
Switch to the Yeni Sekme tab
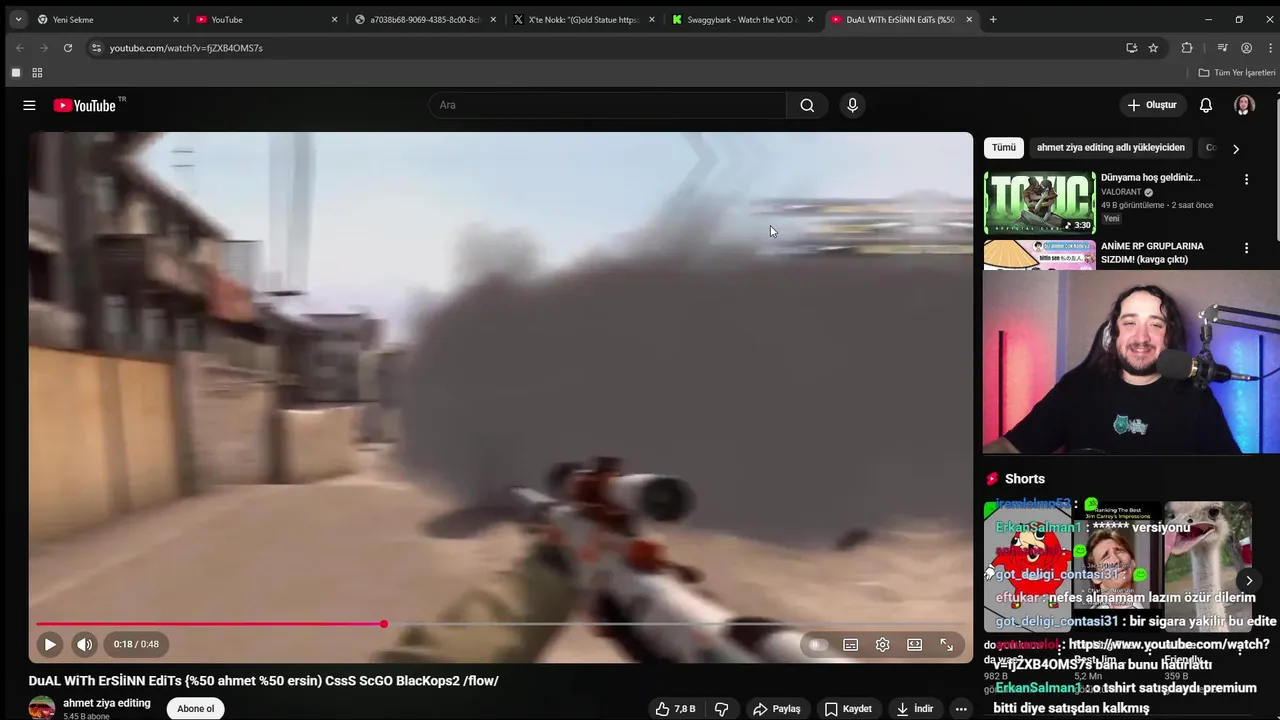pyautogui.click(x=108, y=19)
